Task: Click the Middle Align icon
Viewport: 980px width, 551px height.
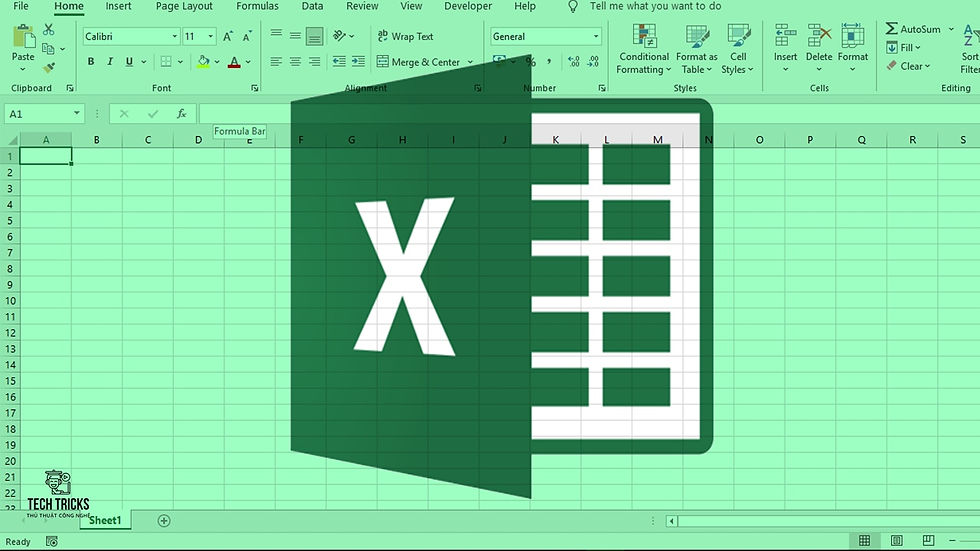Action: tap(295, 36)
